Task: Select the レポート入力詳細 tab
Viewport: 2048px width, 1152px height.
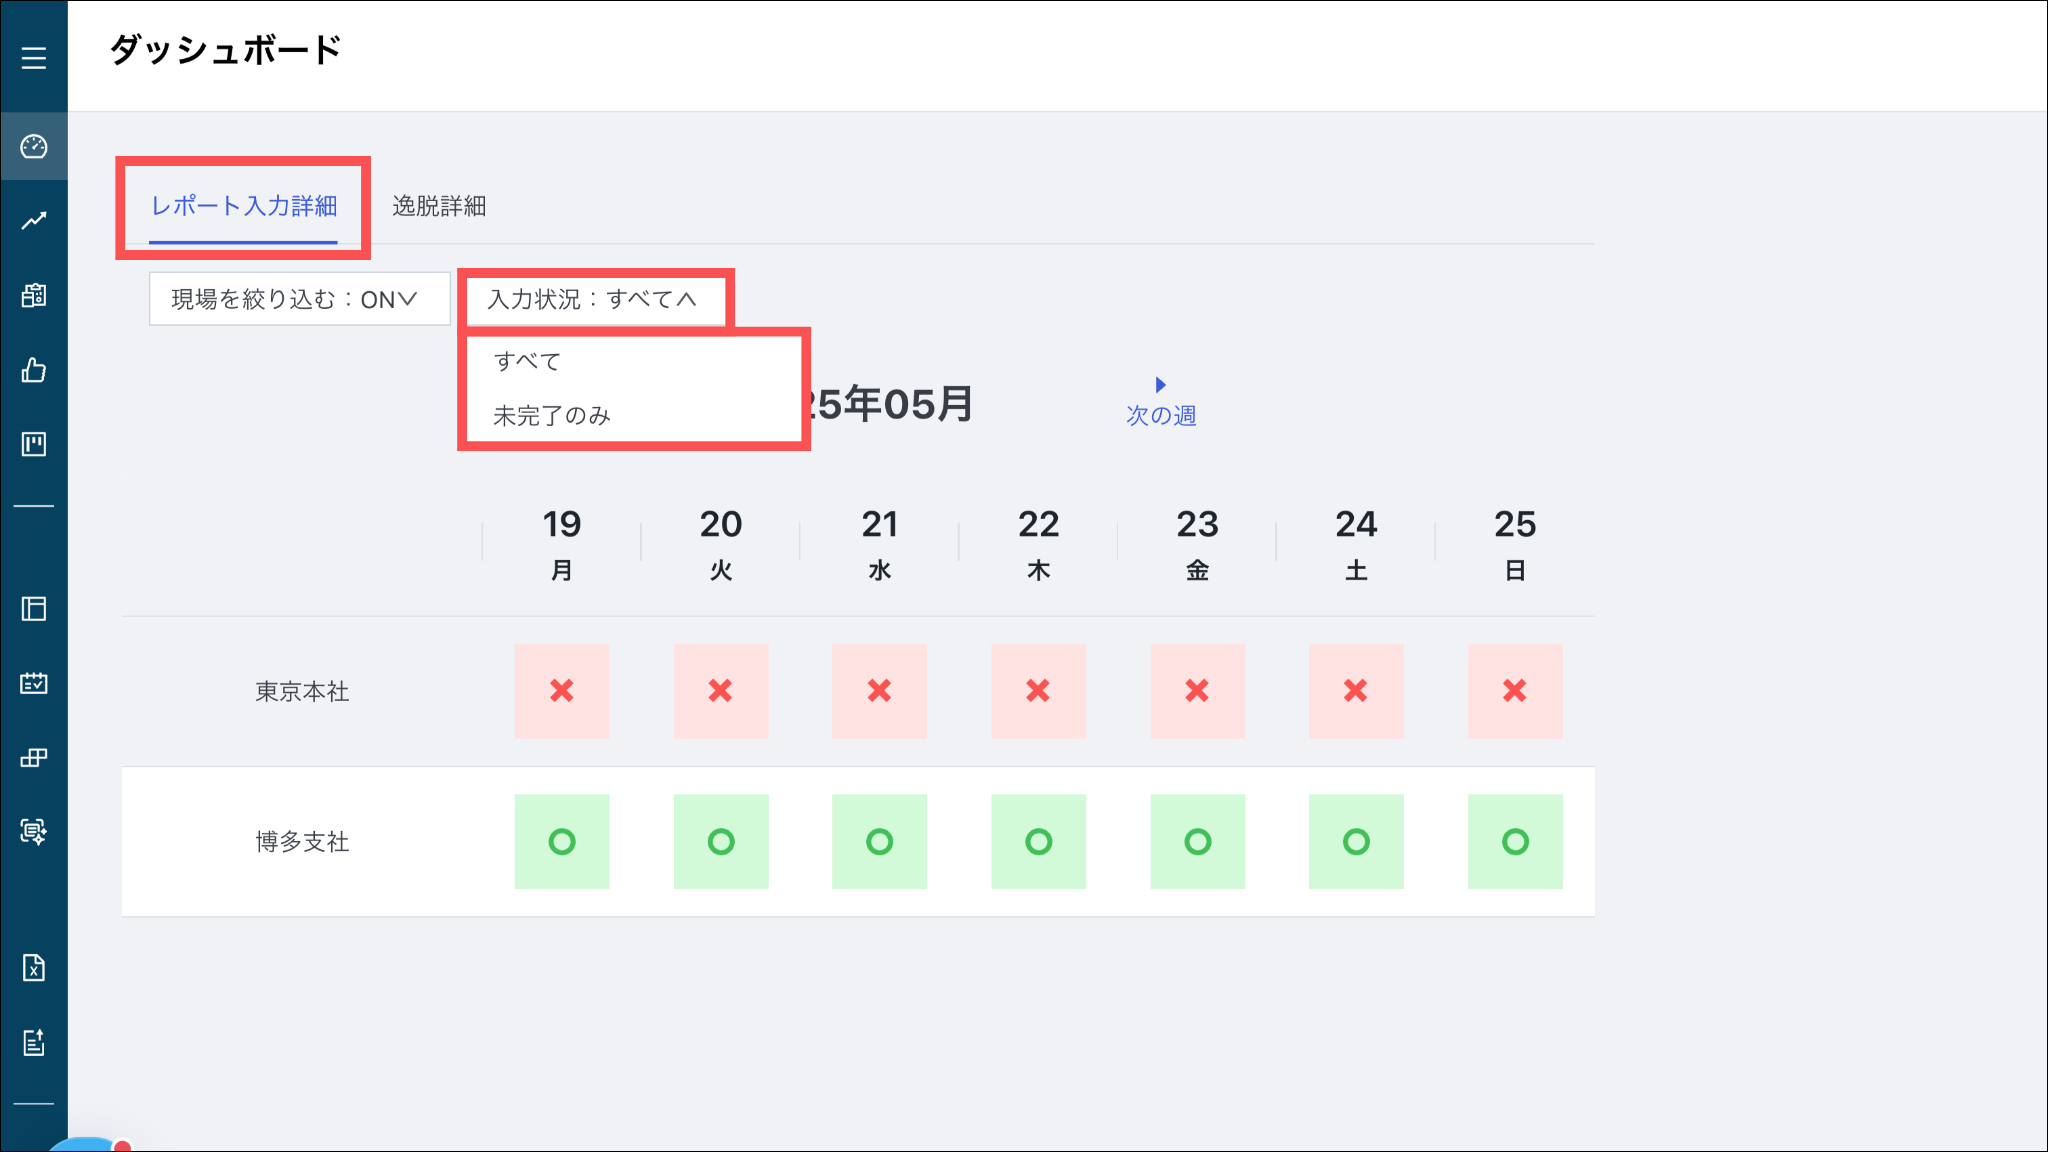Action: tap(244, 206)
